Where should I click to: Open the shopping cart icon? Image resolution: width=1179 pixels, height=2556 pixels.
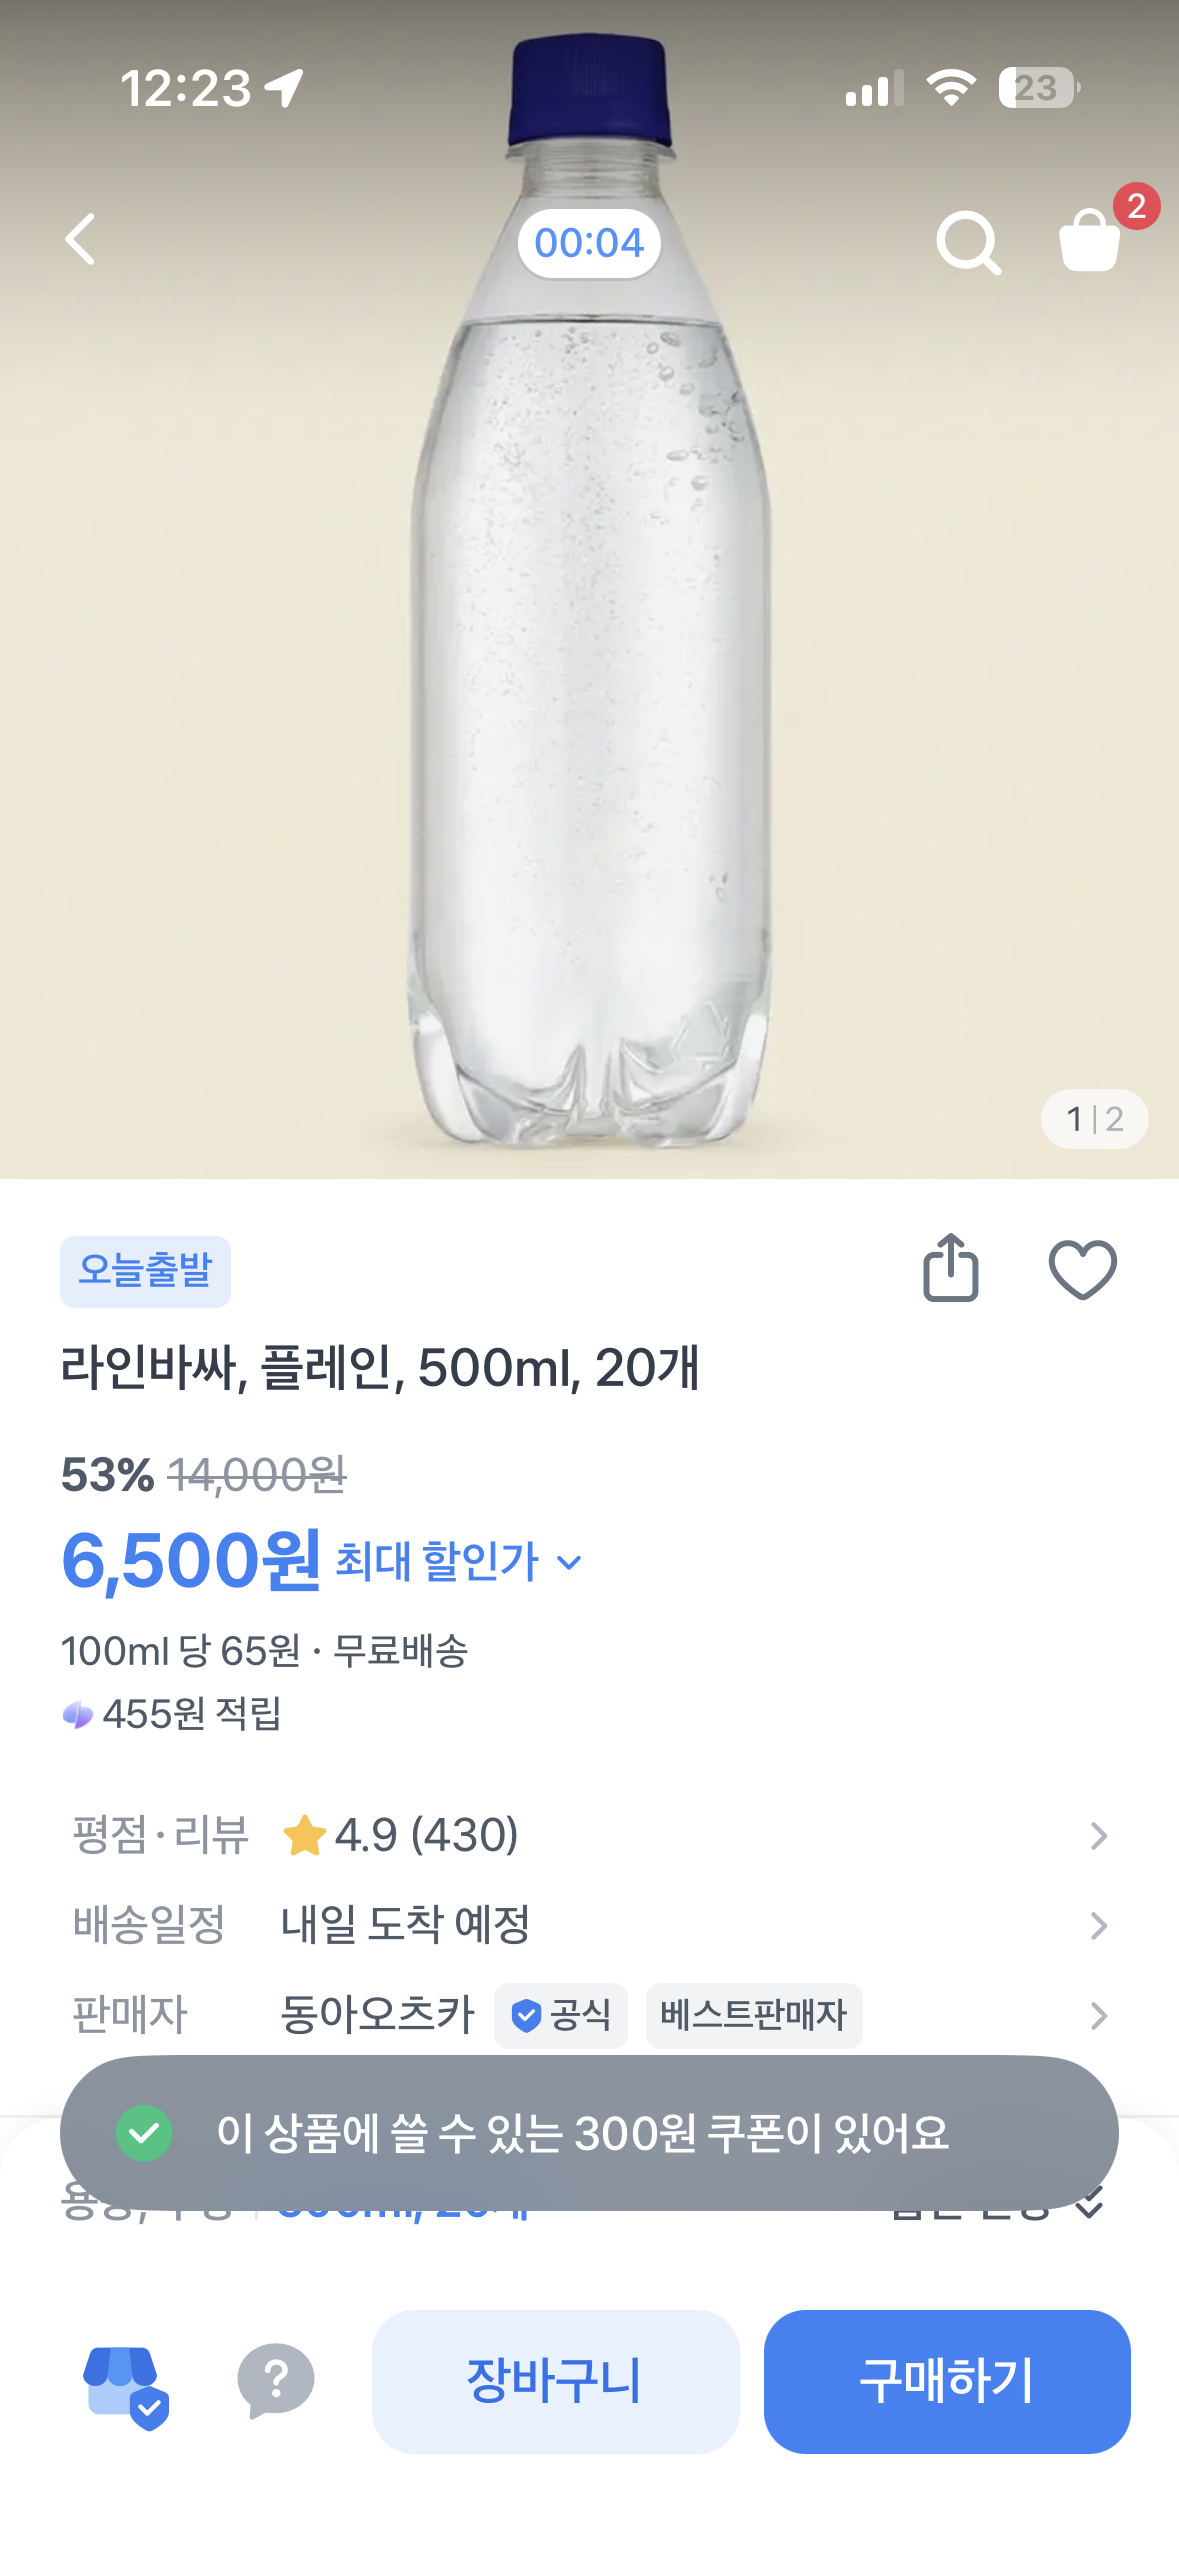pos(1090,240)
